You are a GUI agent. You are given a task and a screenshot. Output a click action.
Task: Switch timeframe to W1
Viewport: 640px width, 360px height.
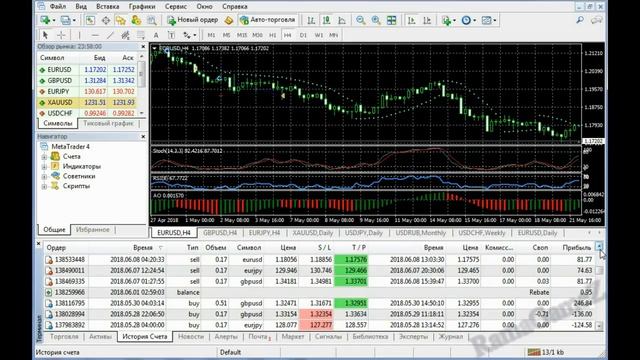click(x=318, y=35)
